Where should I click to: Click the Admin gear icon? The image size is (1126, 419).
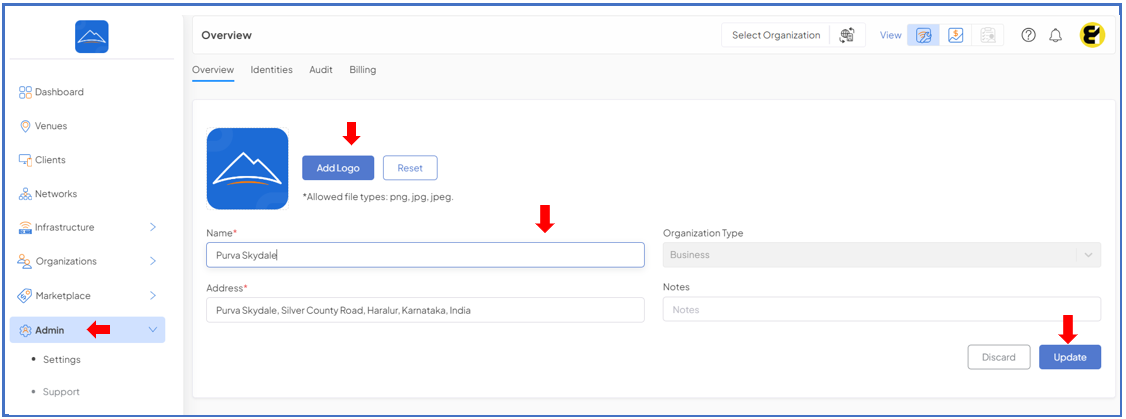coord(25,330)
